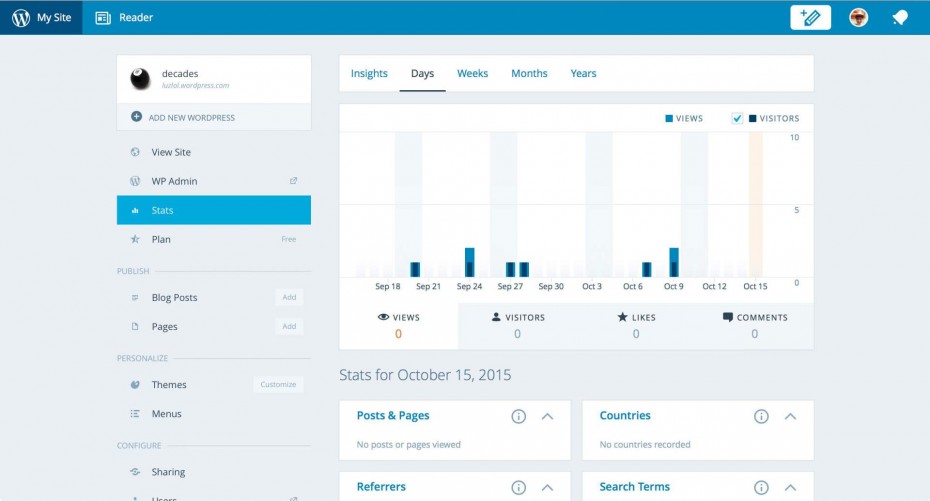930x501 pixels.
Task: Open the Countries heading link
Action: tap(625, 416)
